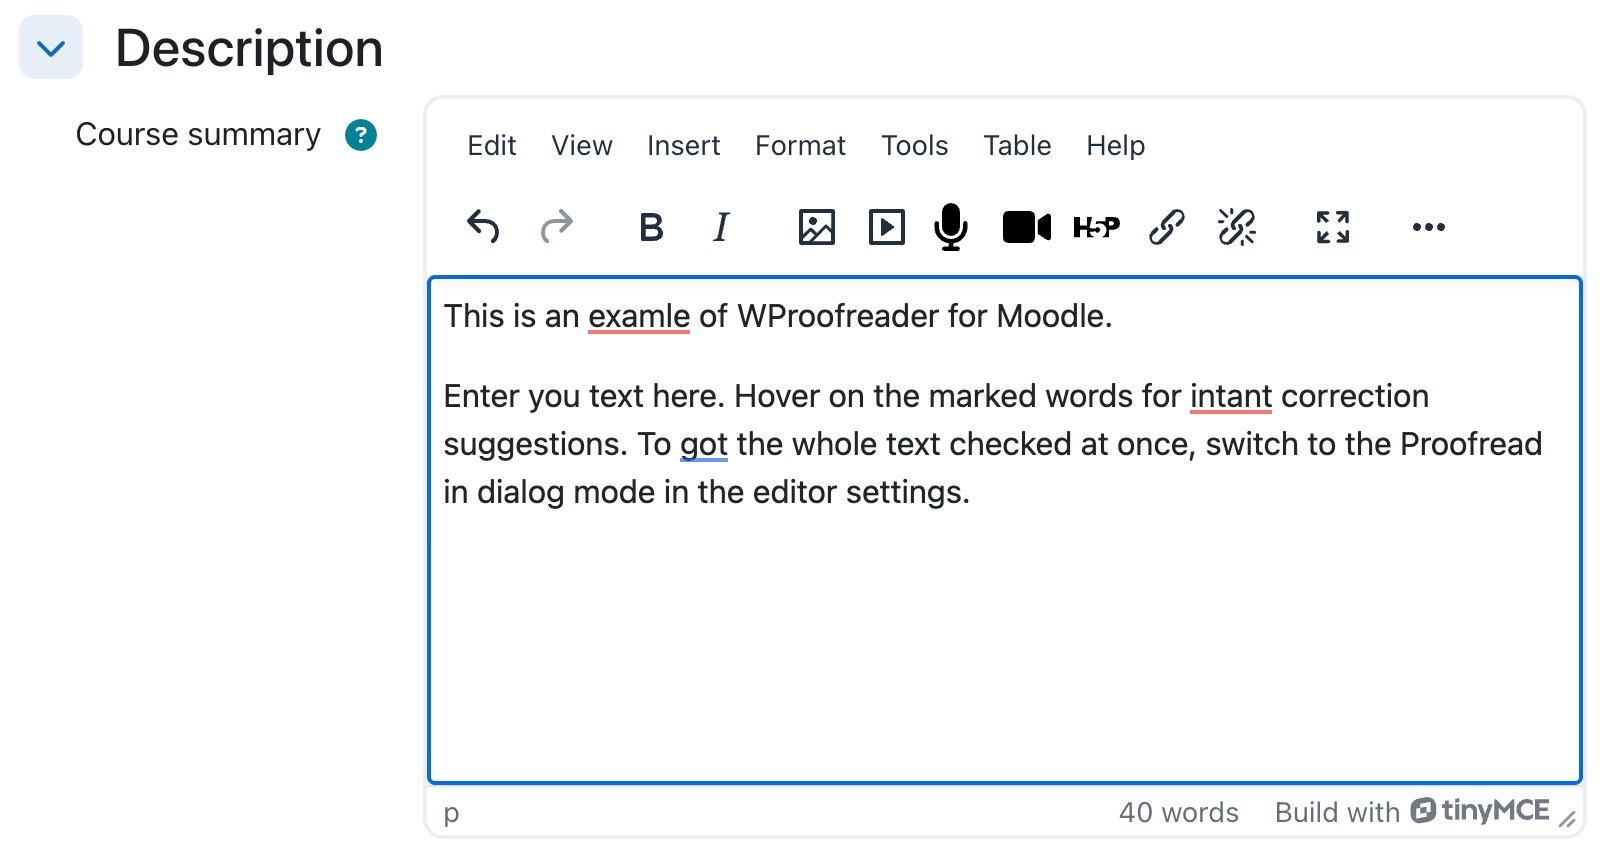Toggle bold formatting

pyautogui.click(x=651, y=227)
